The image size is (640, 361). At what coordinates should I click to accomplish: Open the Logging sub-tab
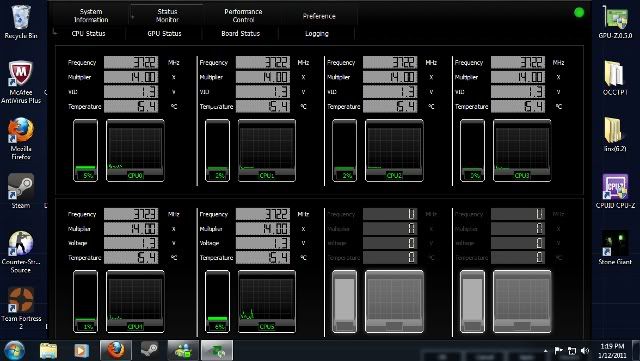click(317, 33)
